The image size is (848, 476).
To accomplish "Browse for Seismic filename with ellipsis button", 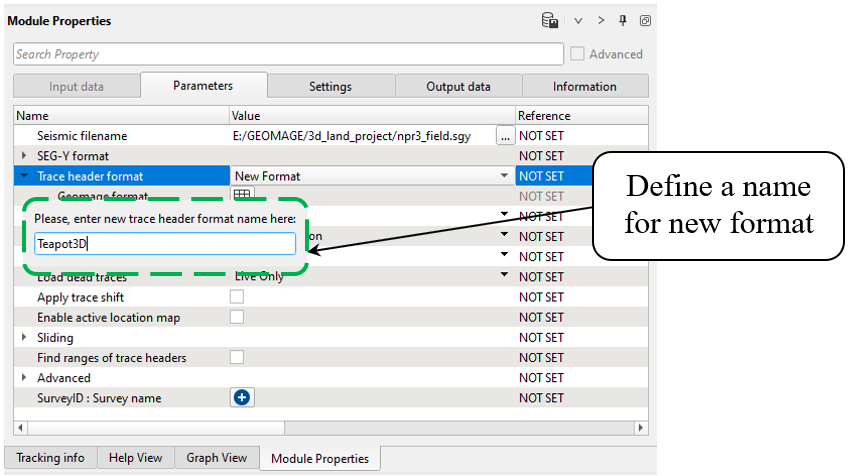I will (x=505, y=136).
